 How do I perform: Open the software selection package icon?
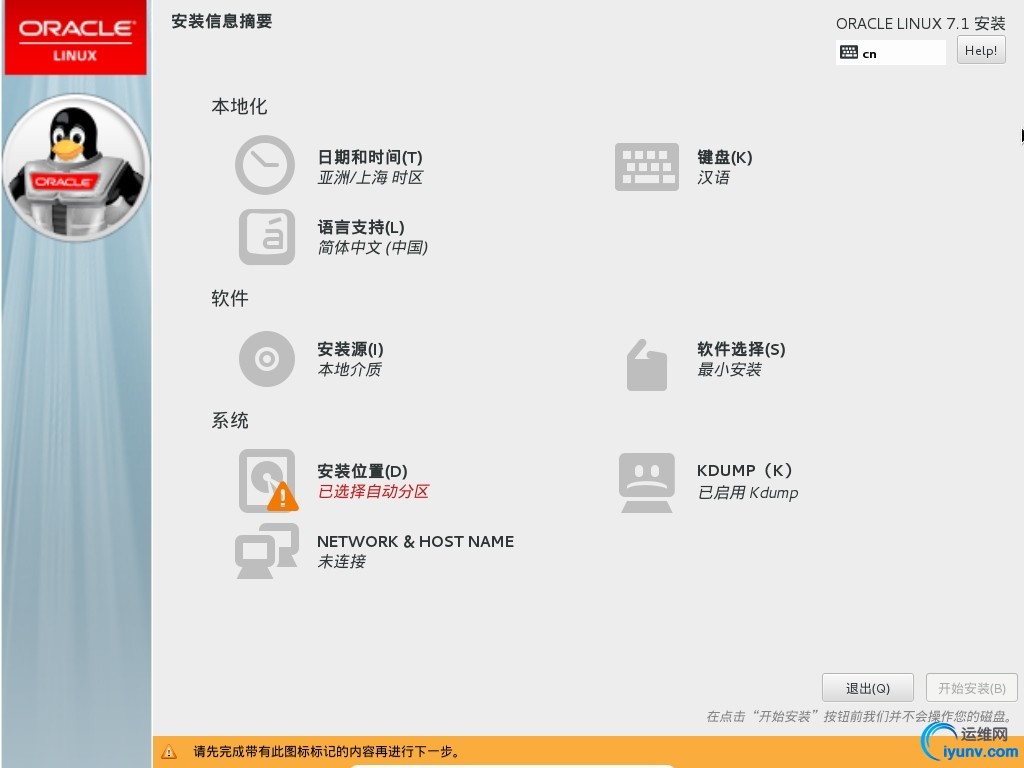[647, 365]
